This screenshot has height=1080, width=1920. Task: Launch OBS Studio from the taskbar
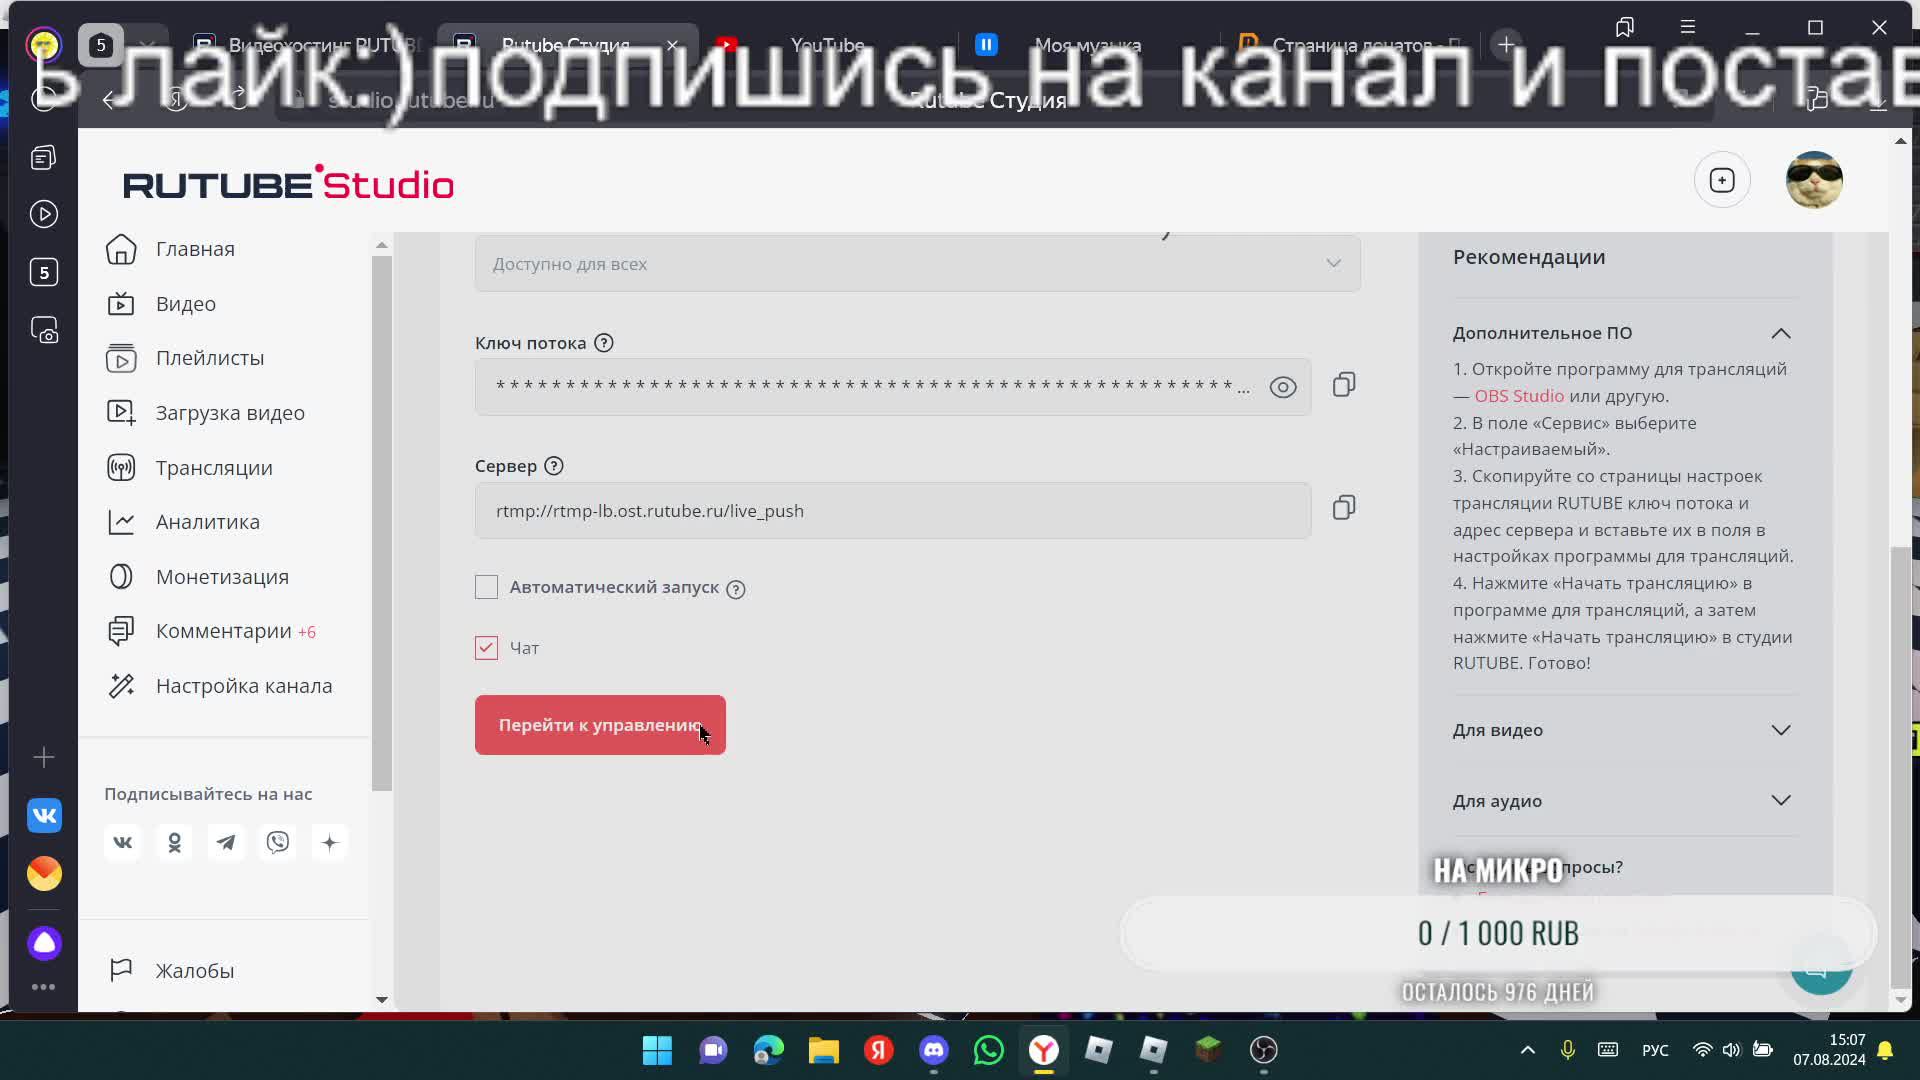(1263, 1050)
